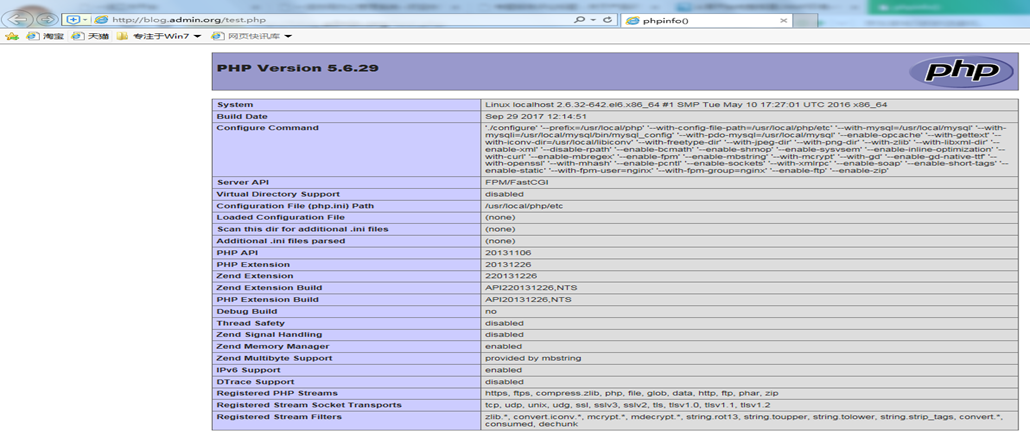Click the PHP Extension Build label

click(x=267, y=300)
